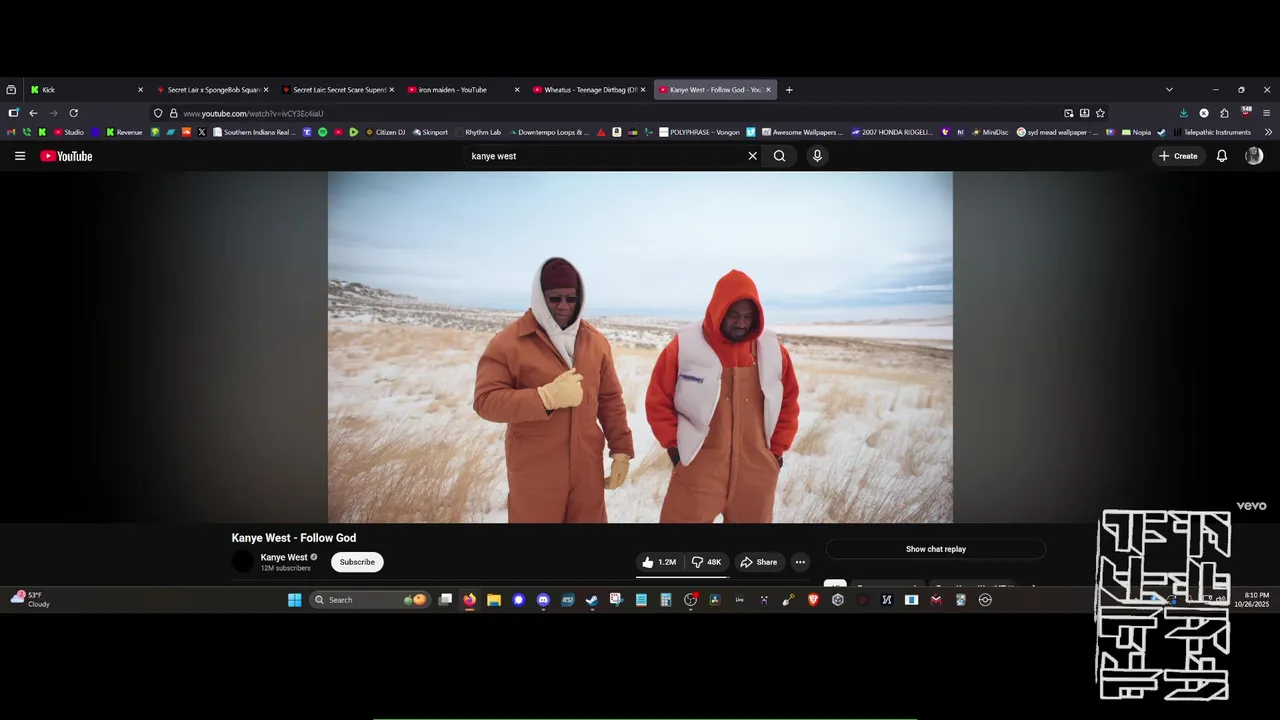The width and height of the screenshot is (1280, 720).
Task: Switch to Secret Lair x SpongeBob tab
Action: 212,90
